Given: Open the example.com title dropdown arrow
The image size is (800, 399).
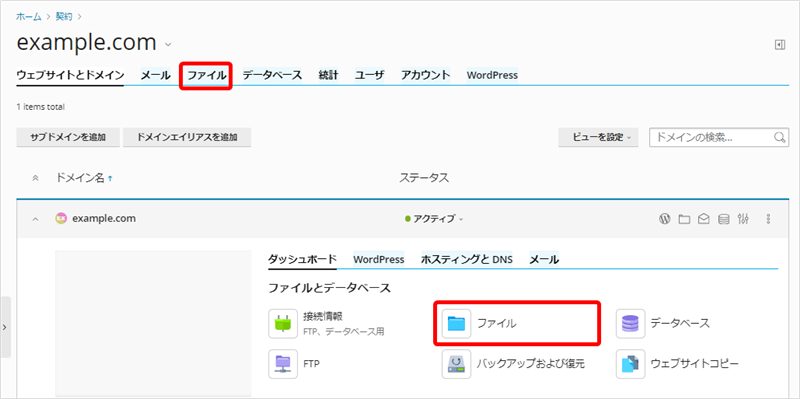Looking at the screenshot, I should (168, 45).
